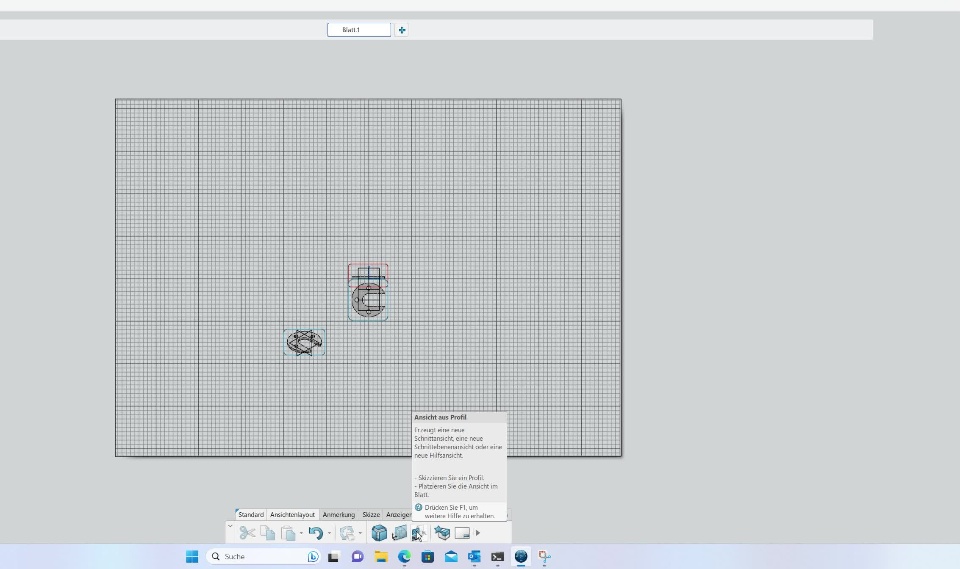Open the Teams Chat taskbar icon
This screenshot has width=960, height=569.
pos(358,556)
